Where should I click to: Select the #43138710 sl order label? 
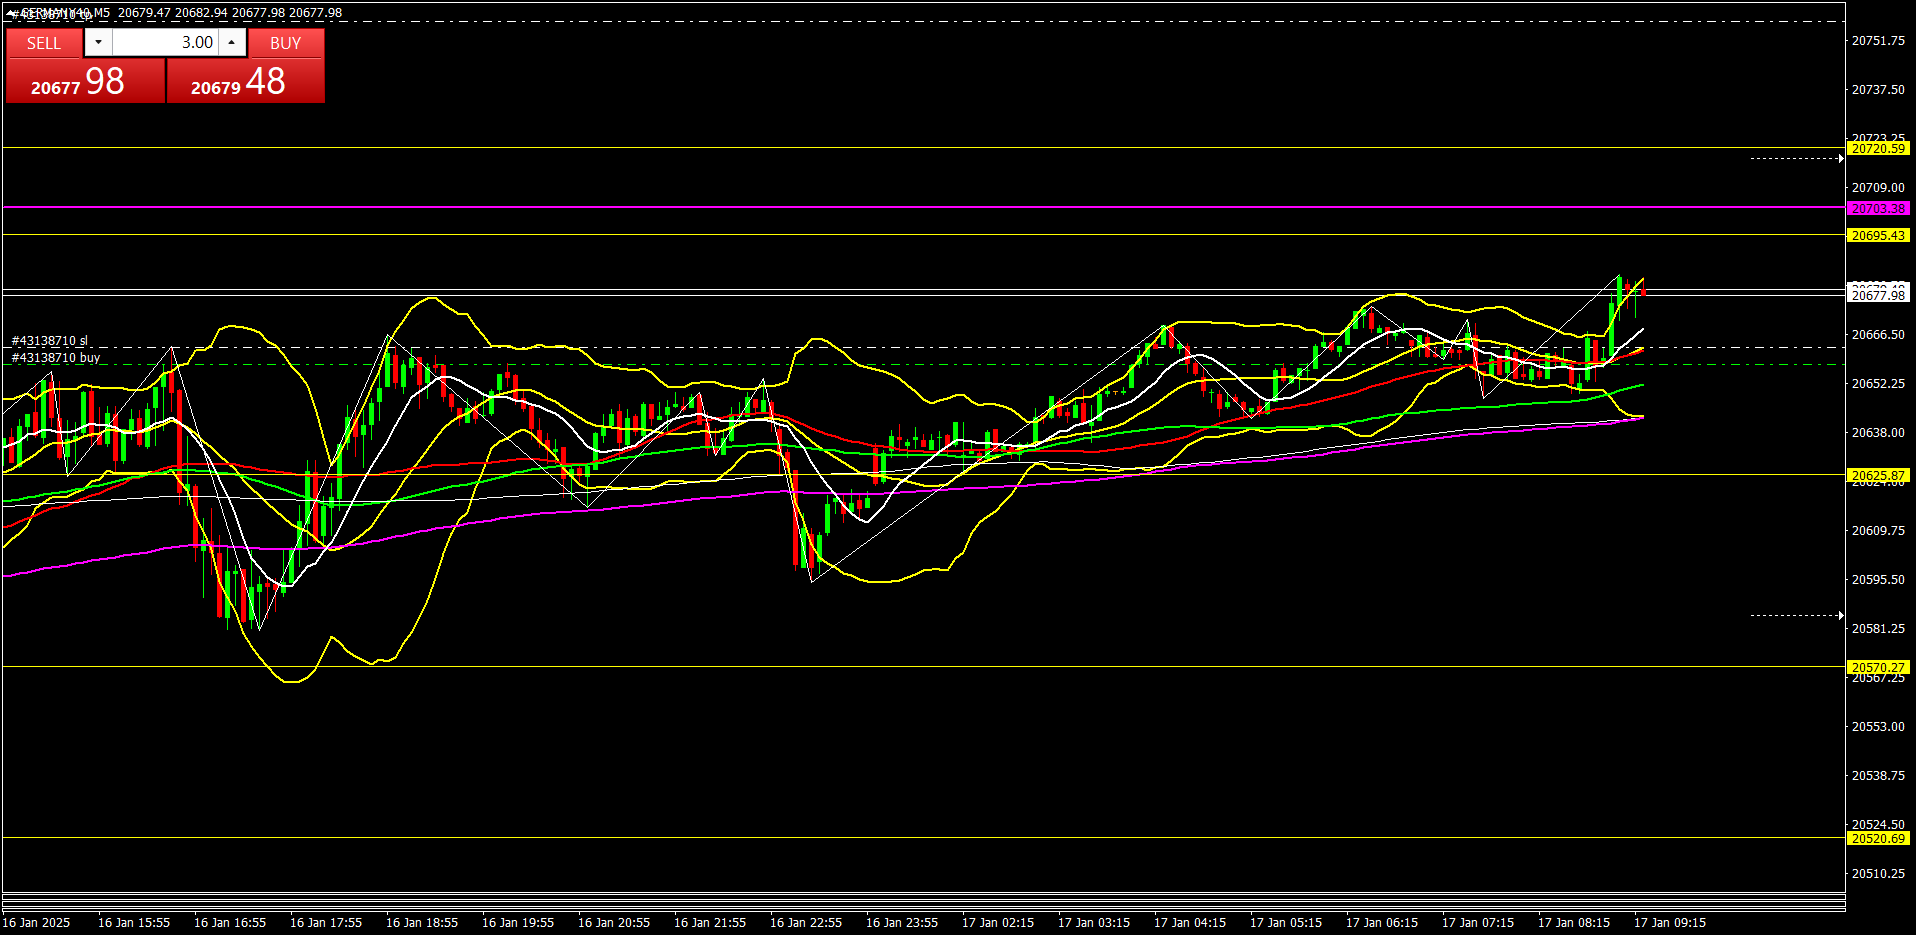point(50,341)
